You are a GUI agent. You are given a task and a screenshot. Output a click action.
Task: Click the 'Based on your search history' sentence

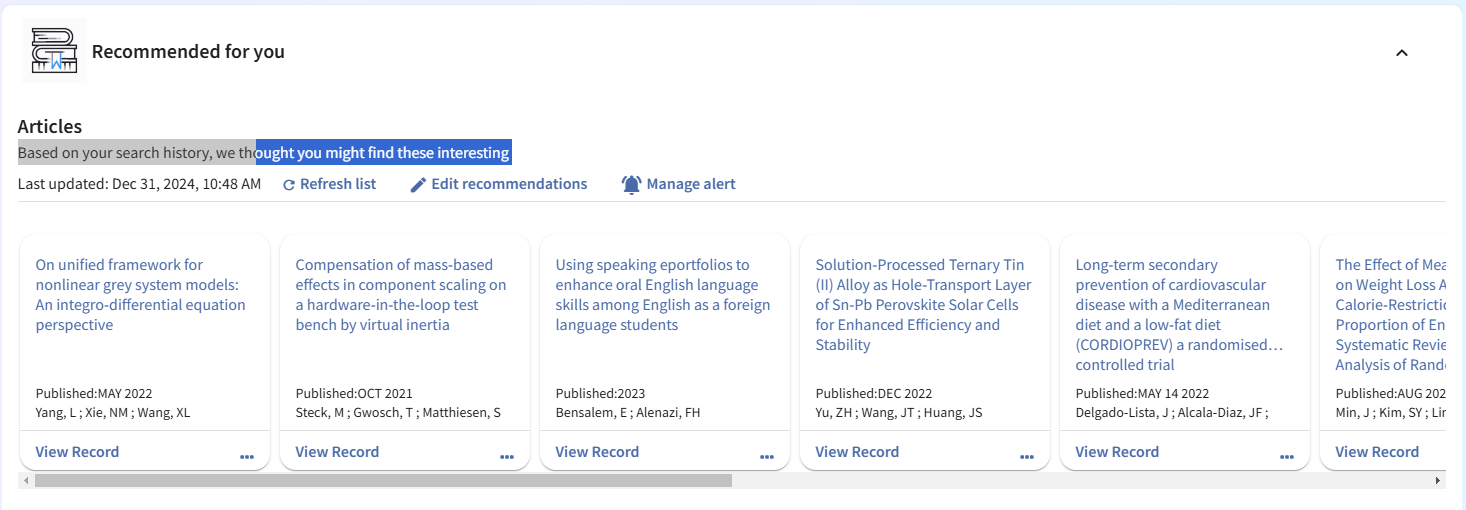click(264, 153)
